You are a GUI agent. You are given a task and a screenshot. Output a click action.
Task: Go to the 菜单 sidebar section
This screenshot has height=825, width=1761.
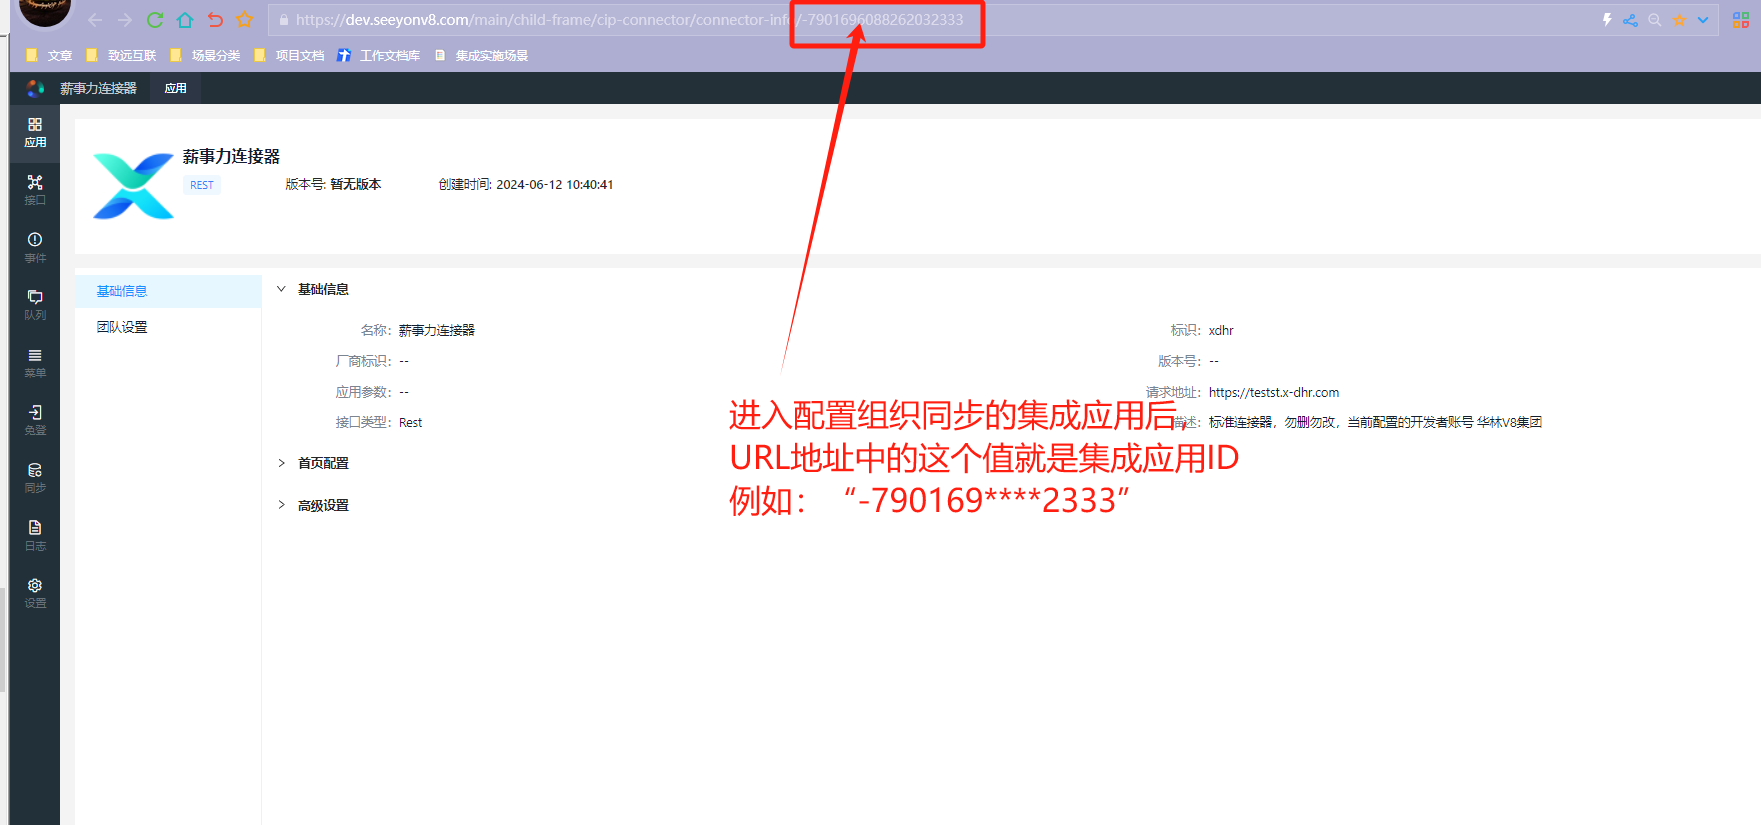point(35,362)
